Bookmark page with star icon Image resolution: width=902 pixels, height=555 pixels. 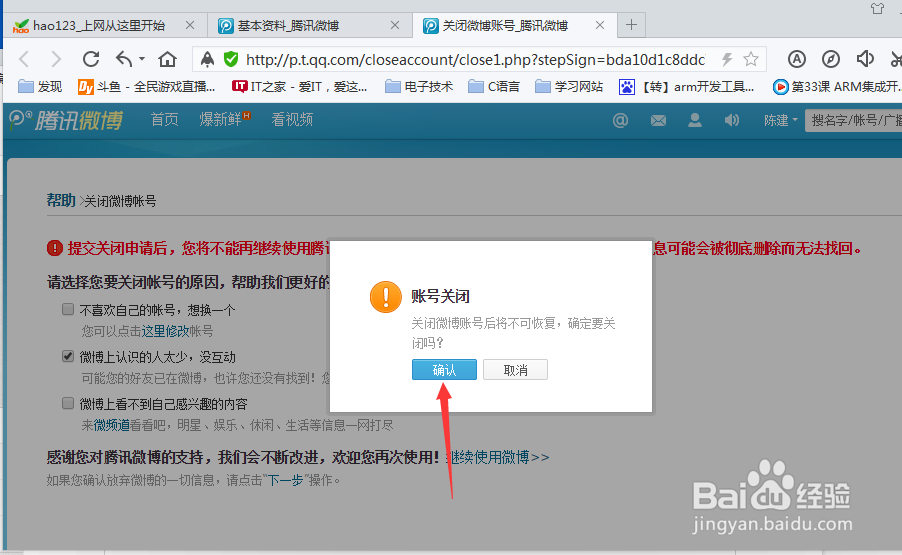751,59
